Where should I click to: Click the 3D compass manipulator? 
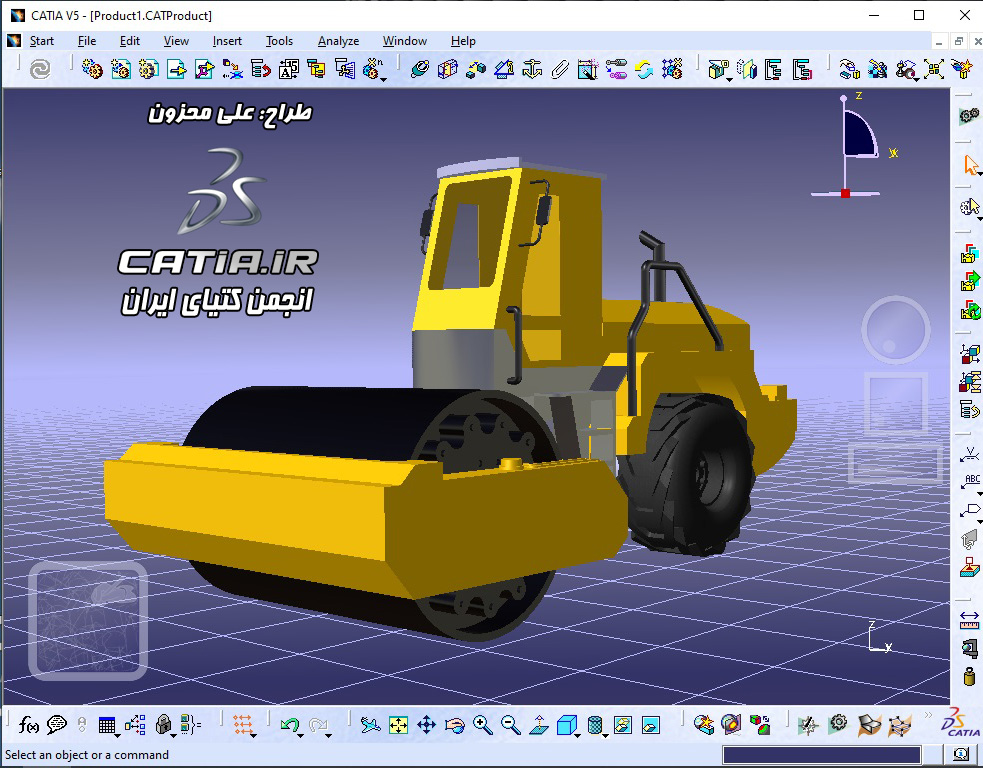coord(853,145)
